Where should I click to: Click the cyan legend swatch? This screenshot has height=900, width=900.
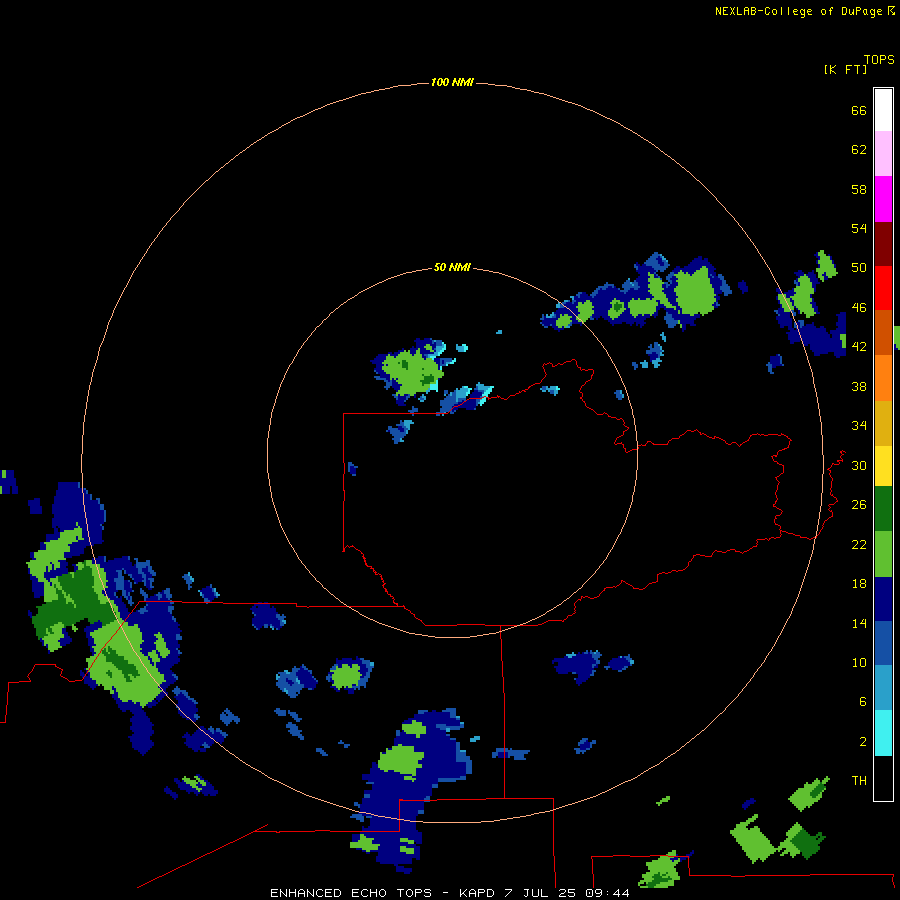(883, 733)
